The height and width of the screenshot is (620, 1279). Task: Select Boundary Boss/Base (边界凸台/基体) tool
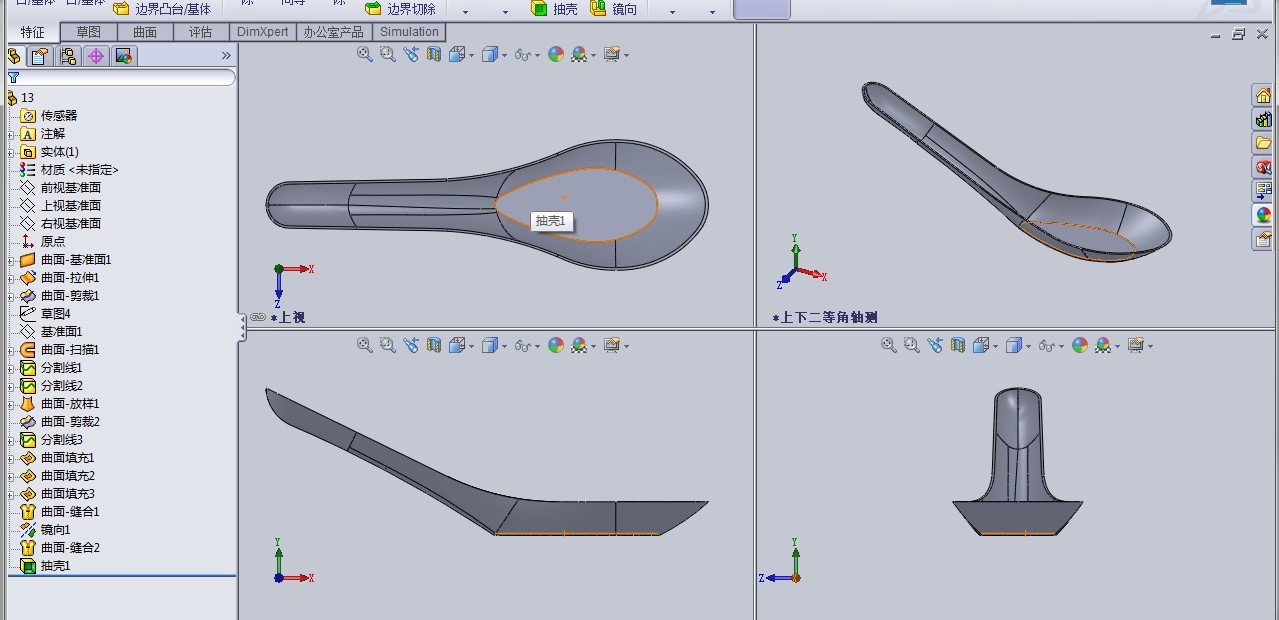click(x=162, y=9)
